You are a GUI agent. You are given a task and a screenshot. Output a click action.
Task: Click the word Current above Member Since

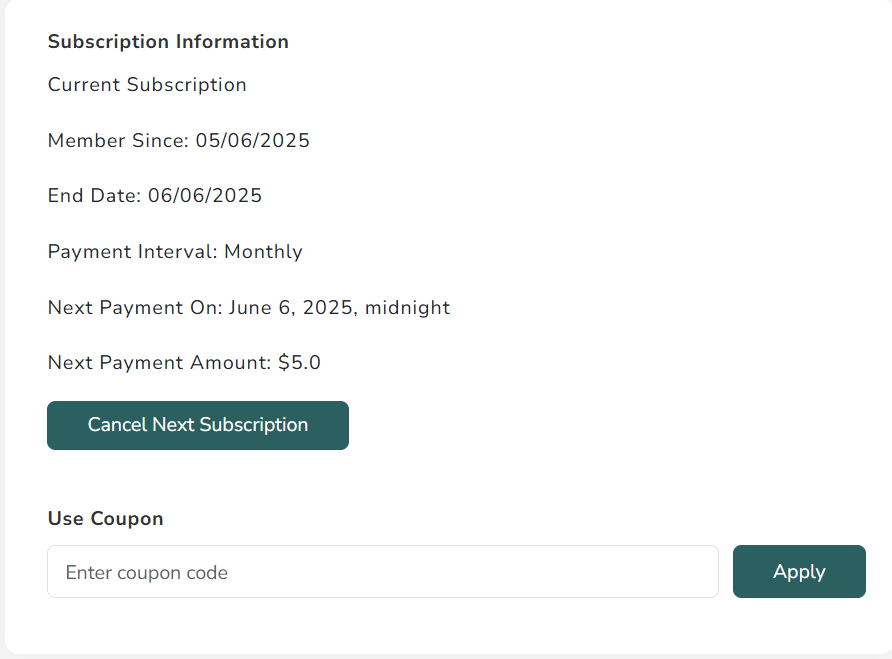coord(83,85)
